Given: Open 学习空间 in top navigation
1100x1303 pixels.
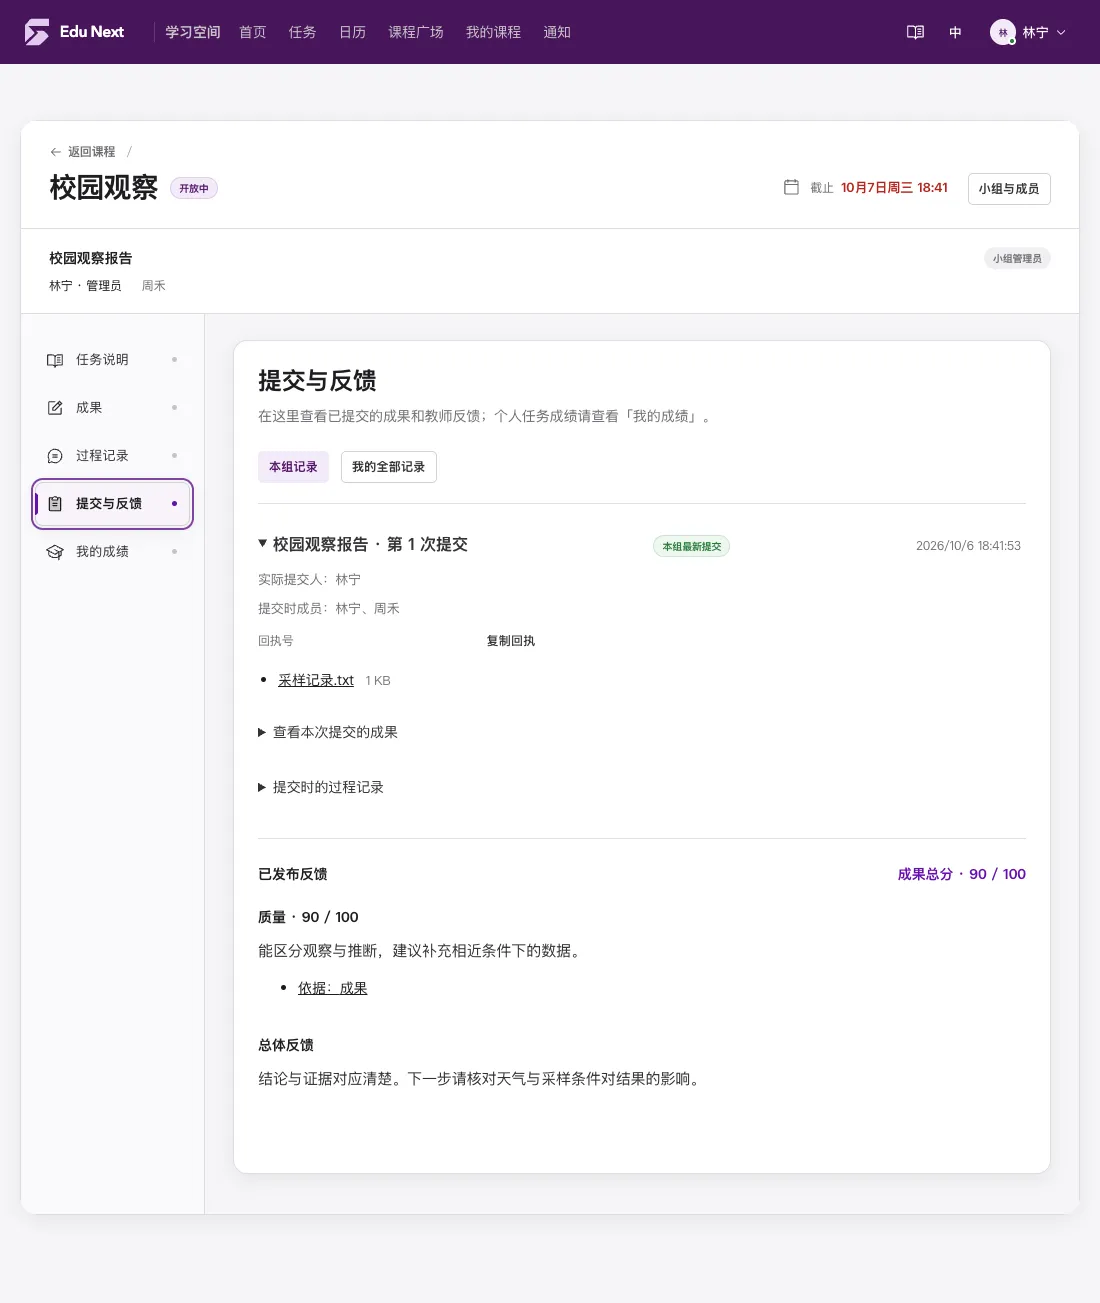Looking at the screenshot, I should [x=193, y=32].
